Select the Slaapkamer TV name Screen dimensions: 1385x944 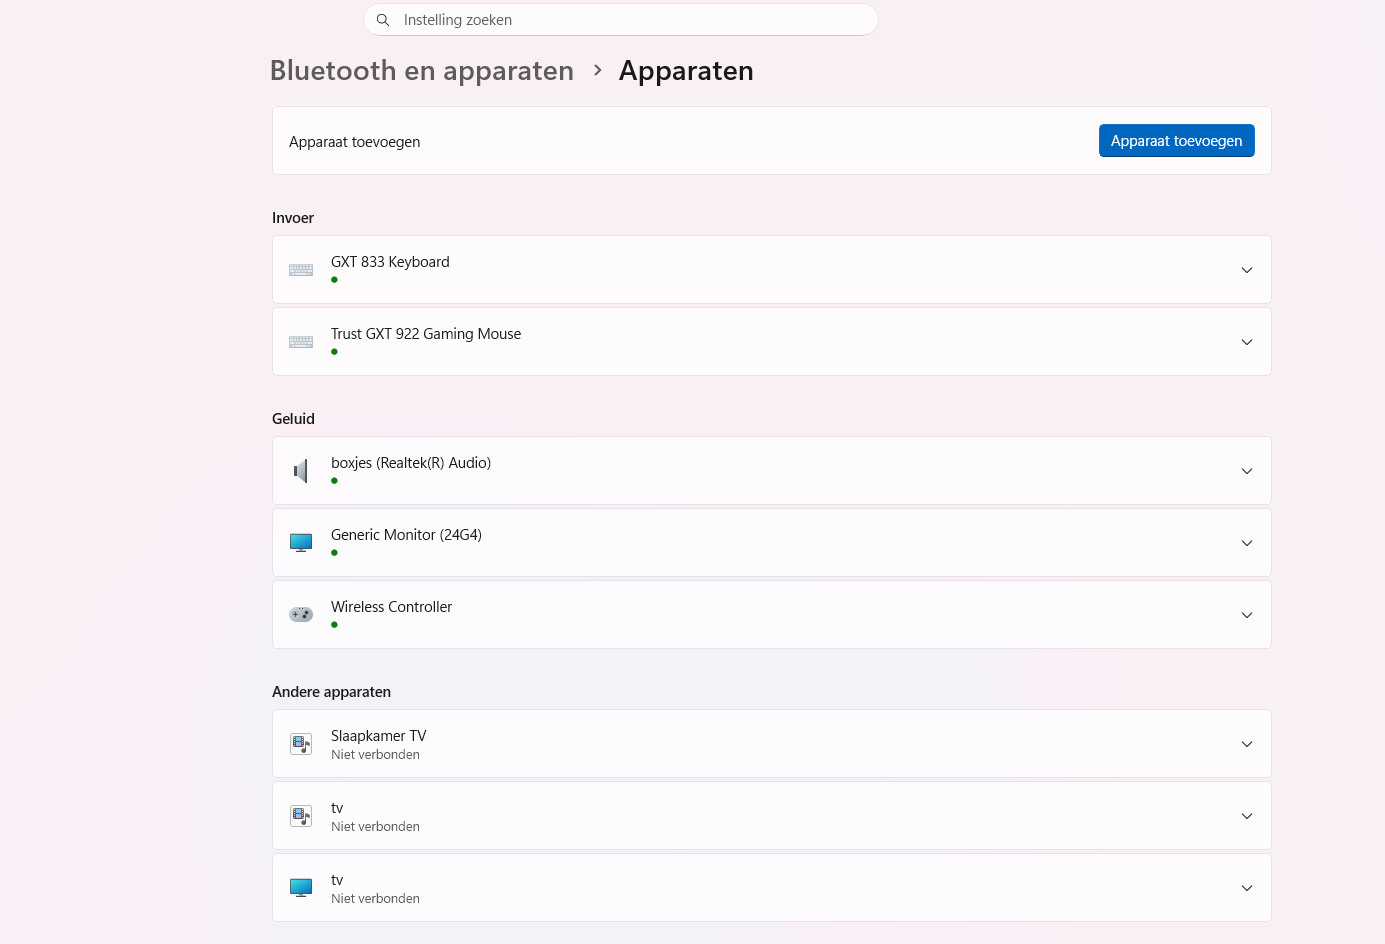click(378, 736)
